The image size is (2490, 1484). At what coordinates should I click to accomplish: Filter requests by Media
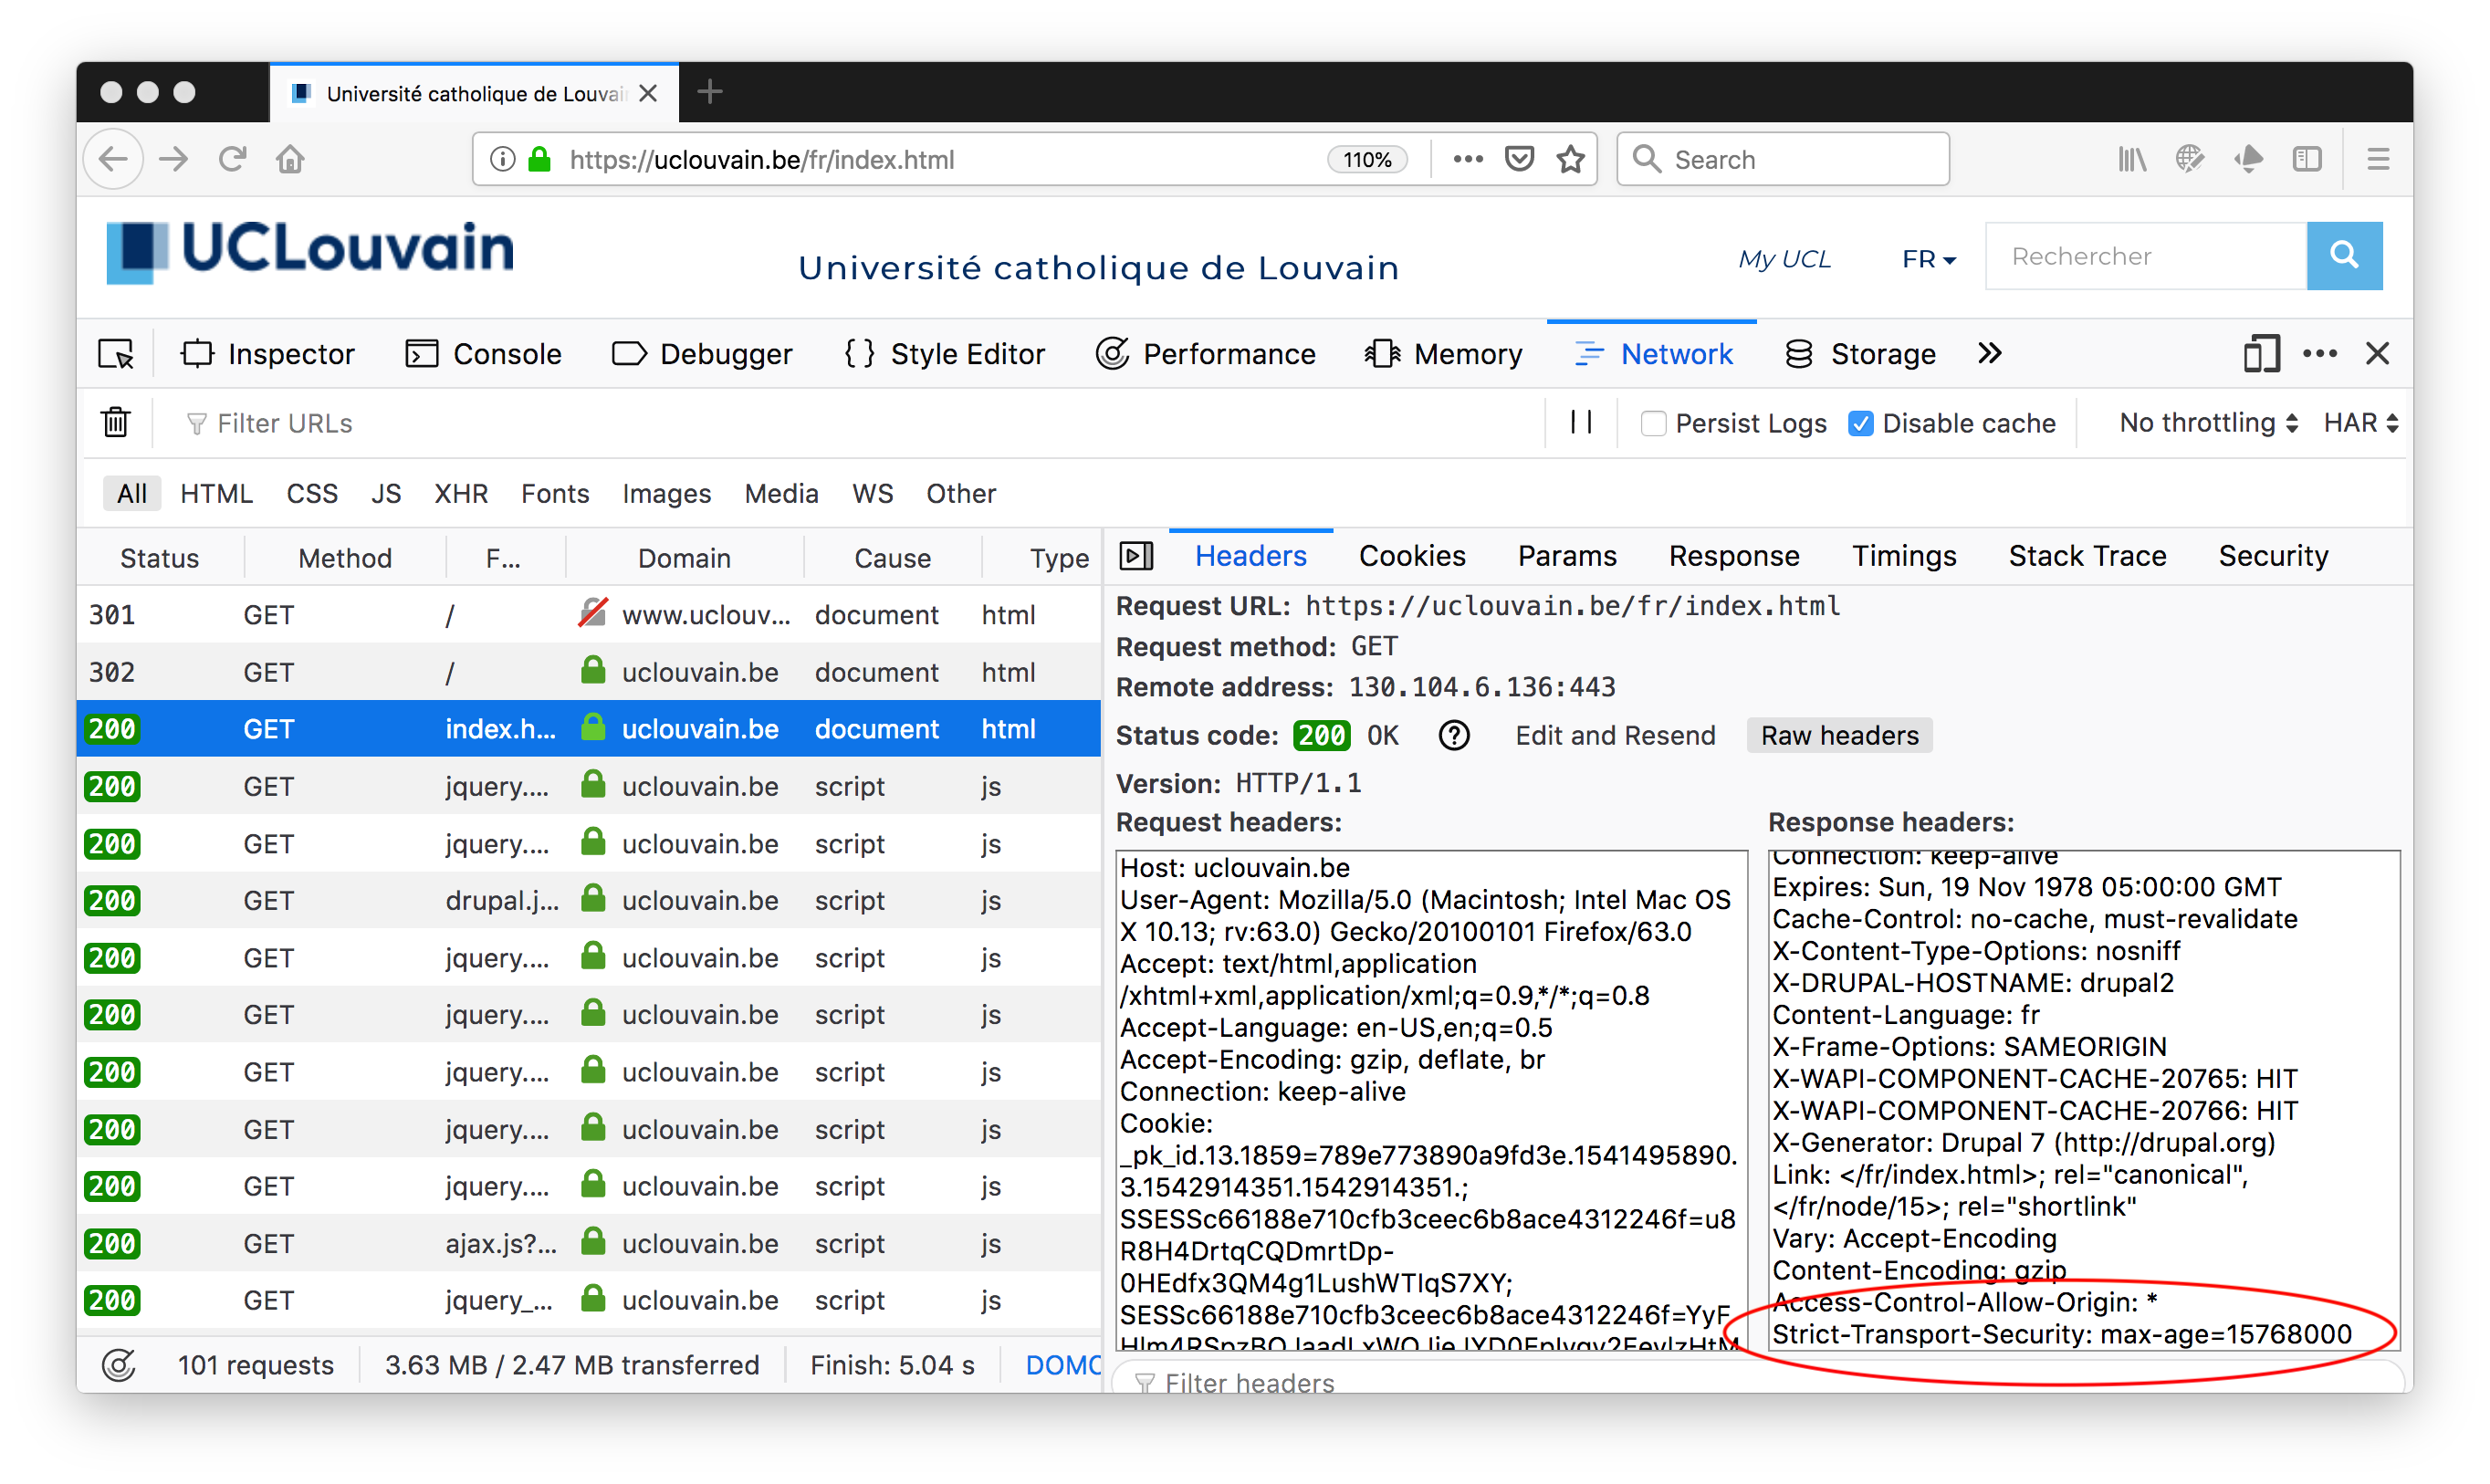[x=781, y=494]
